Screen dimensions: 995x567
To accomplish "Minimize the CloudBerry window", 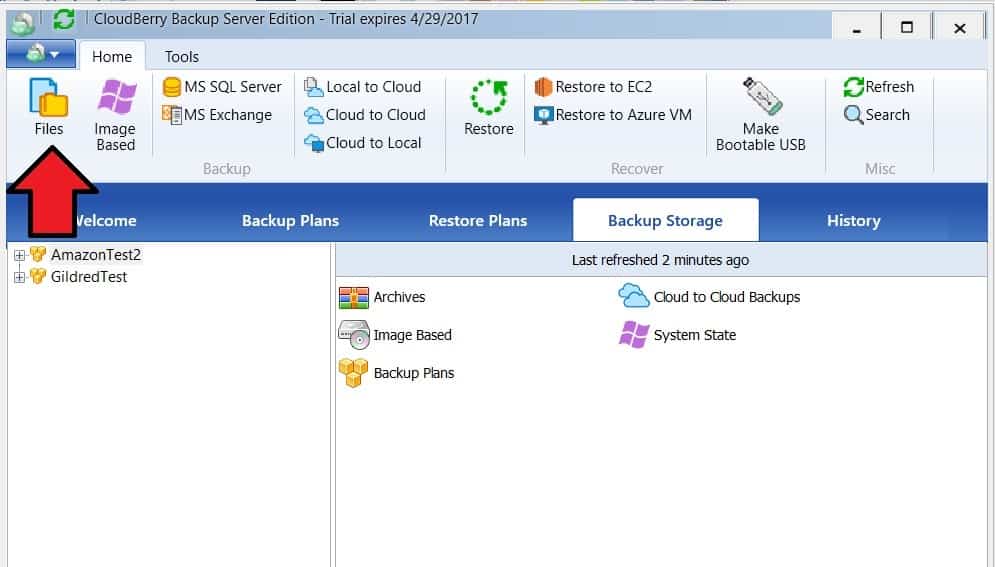I will pos(857,28).
